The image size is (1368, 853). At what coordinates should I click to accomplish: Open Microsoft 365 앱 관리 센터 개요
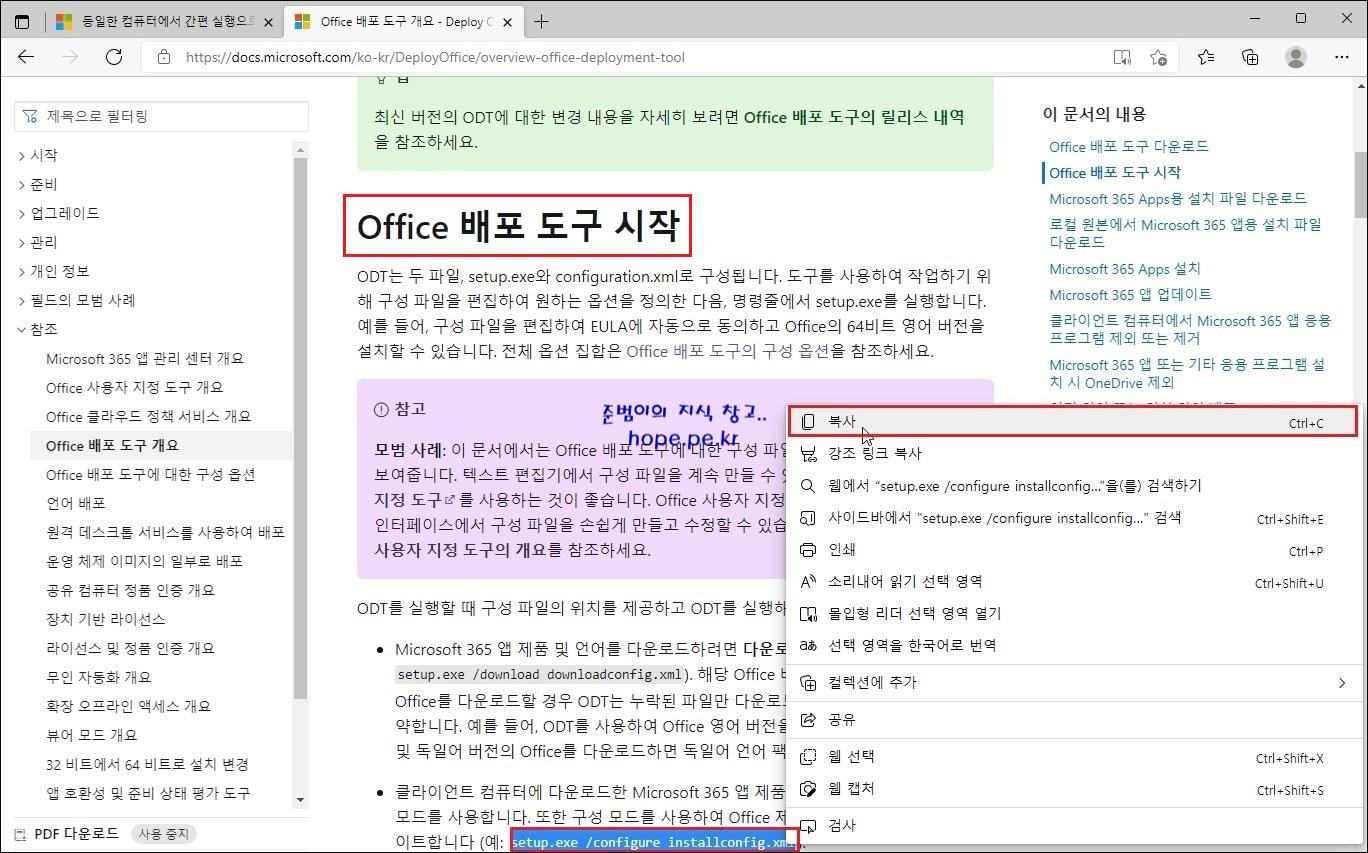[145, 358]
